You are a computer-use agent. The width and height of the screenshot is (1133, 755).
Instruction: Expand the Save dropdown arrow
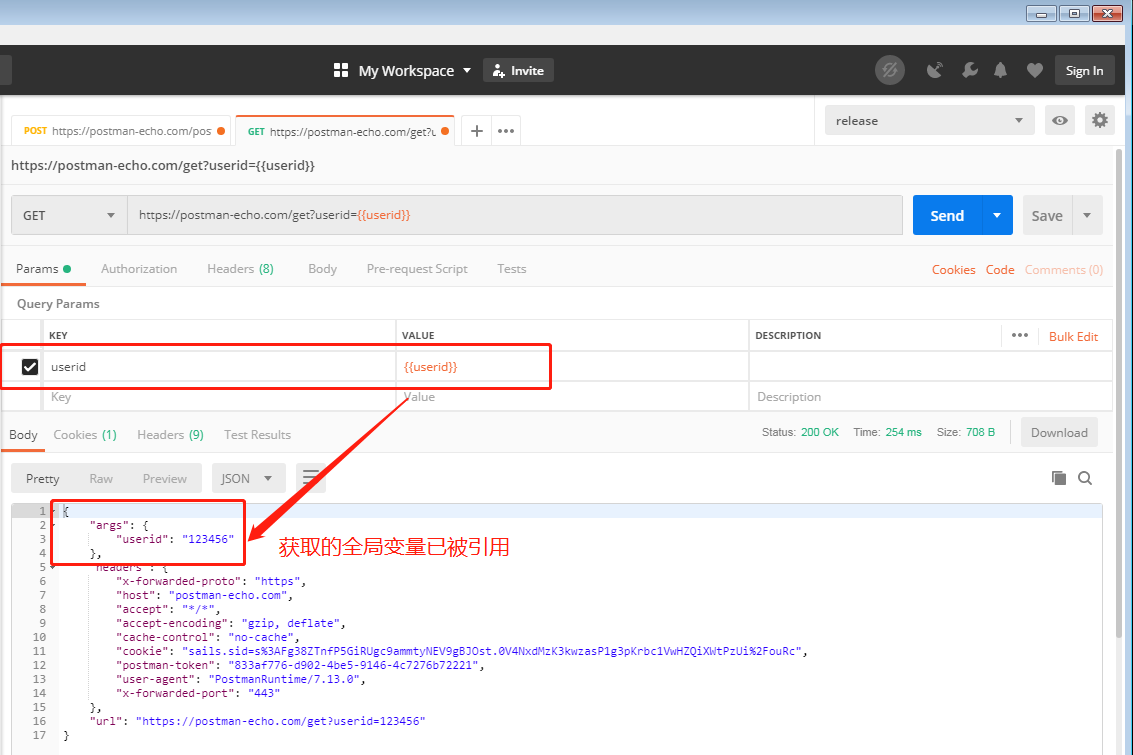[1087, 215]
